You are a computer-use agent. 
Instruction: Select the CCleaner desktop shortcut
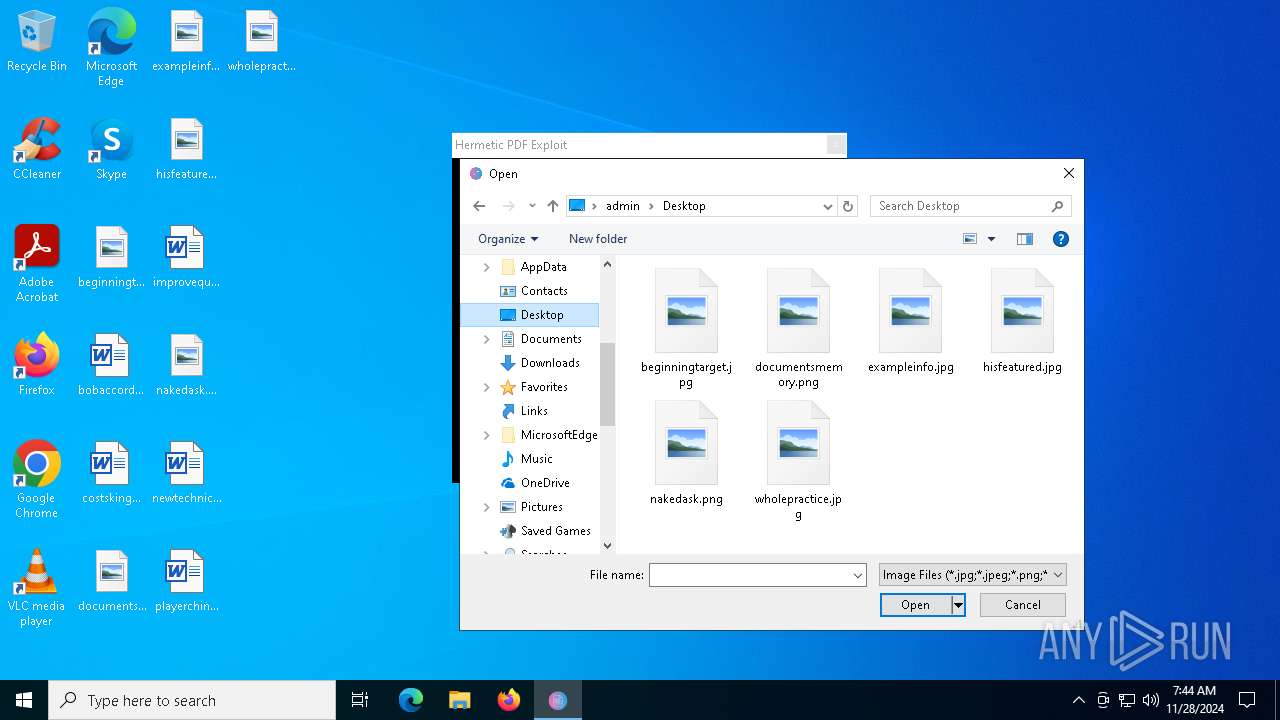tap(37, 150)
